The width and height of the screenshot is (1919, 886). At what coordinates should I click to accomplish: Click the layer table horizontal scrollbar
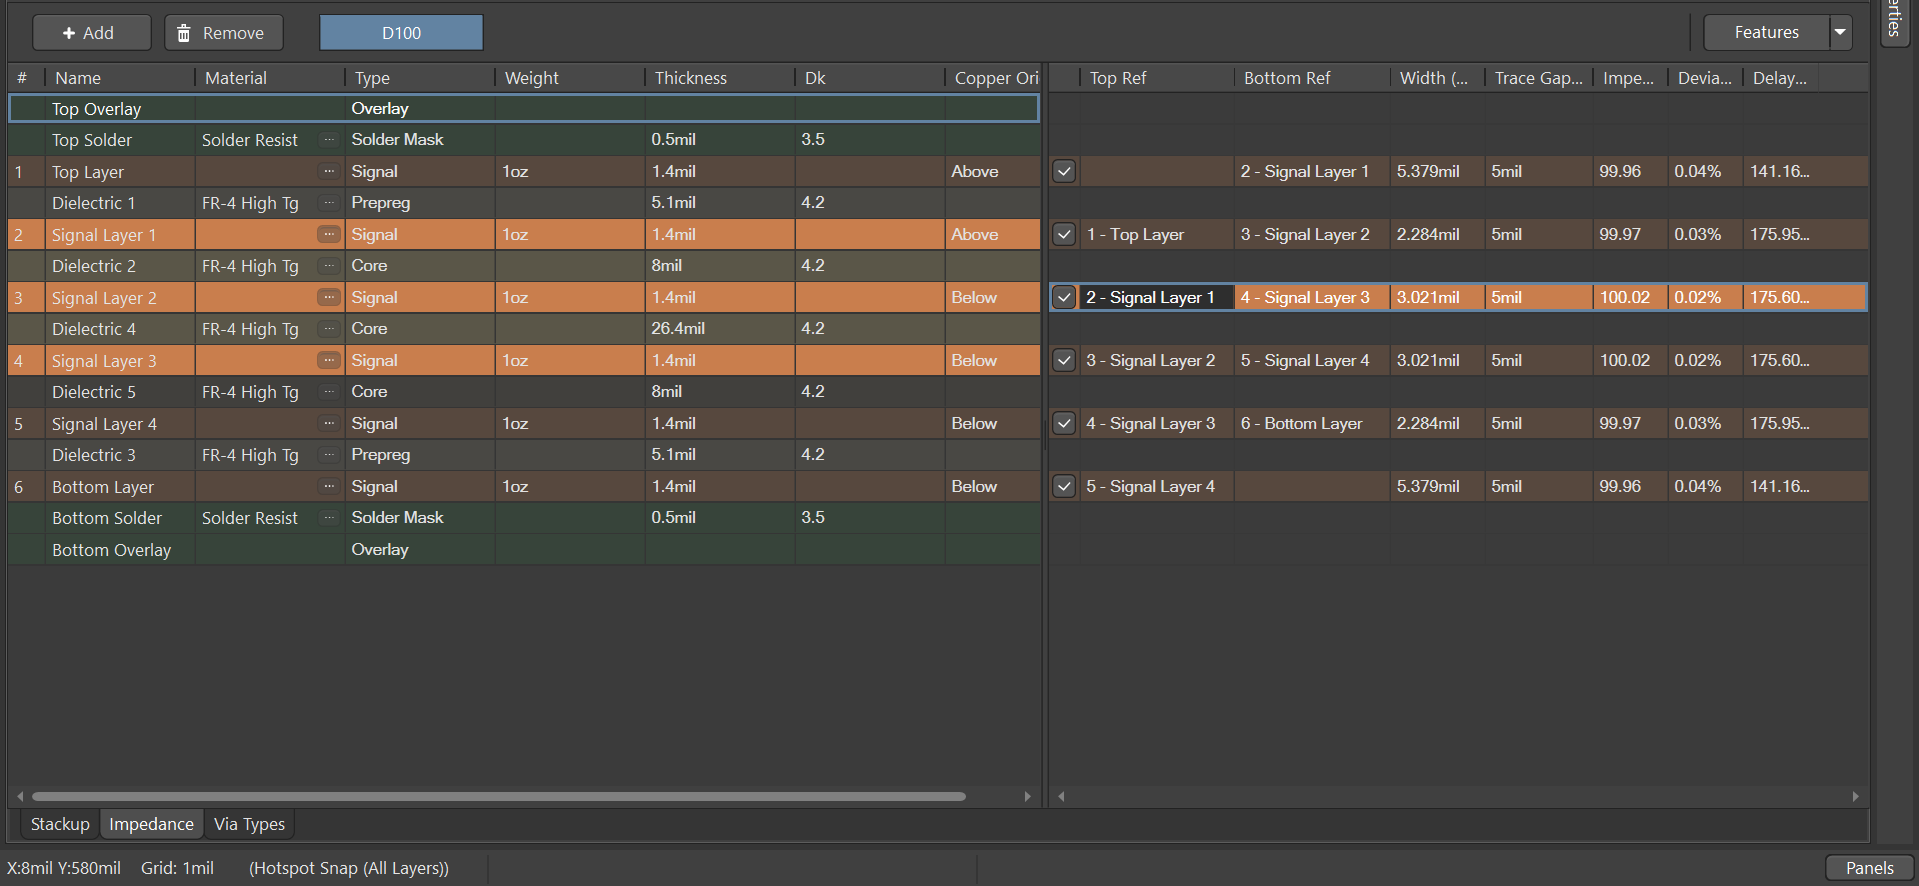(498, 797)
